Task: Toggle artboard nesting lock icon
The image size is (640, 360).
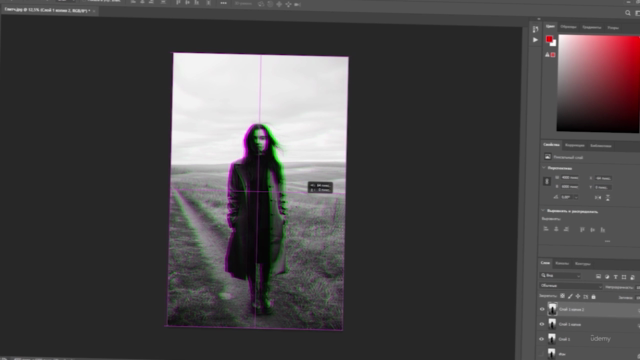Action: 586,296
